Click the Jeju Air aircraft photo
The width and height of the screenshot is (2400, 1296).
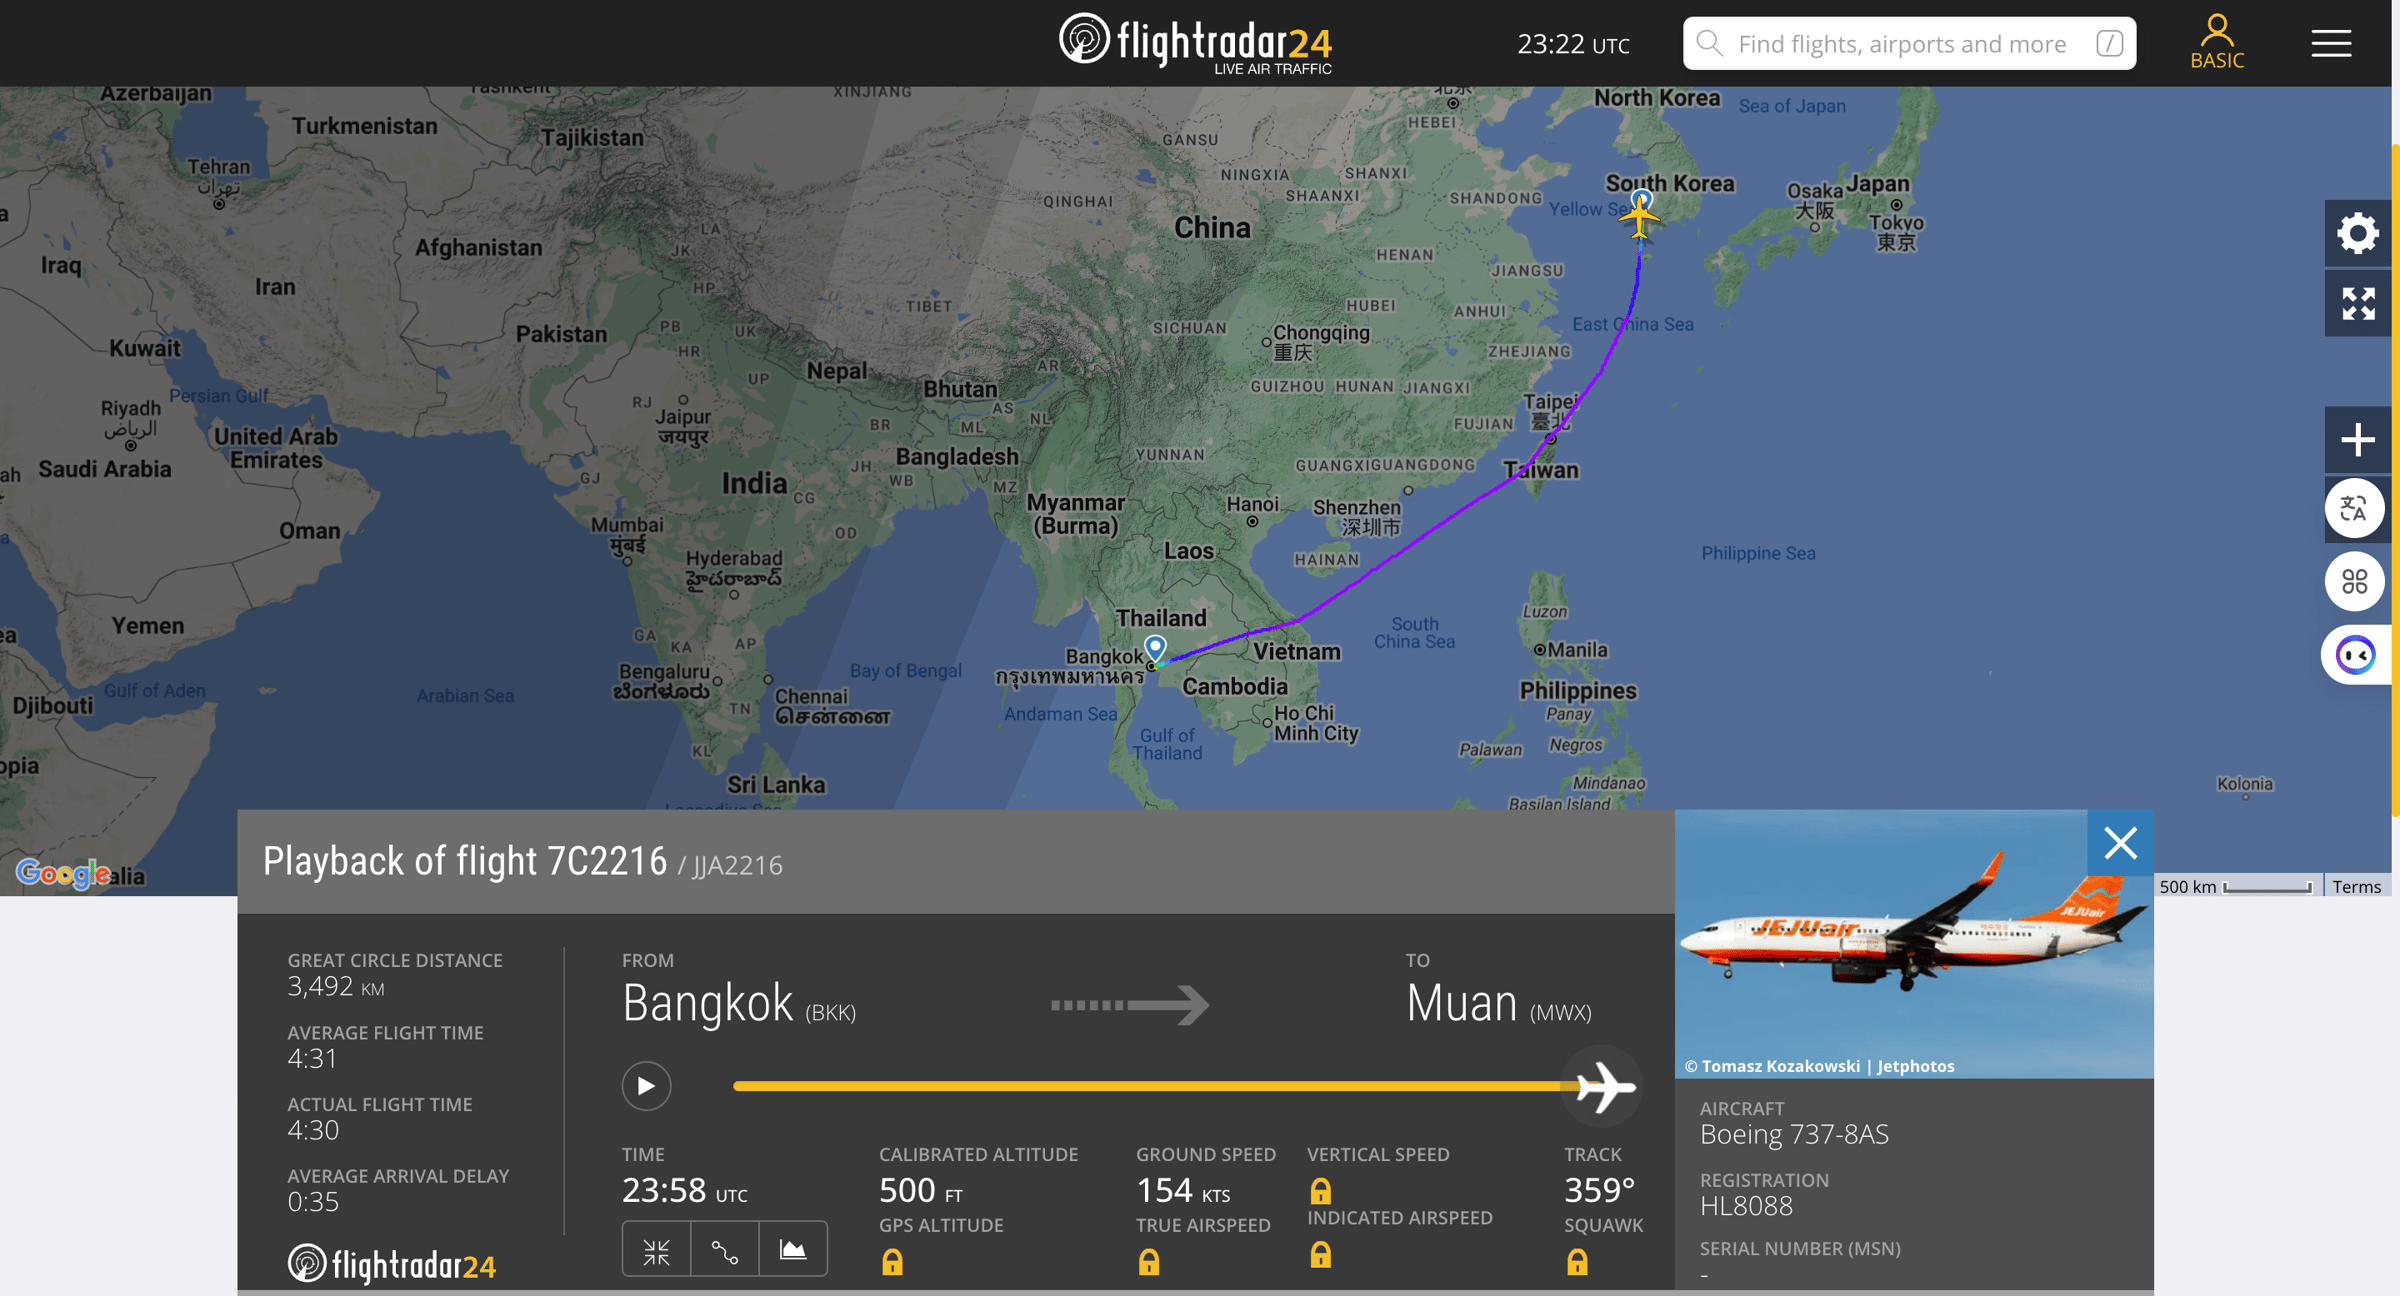(1913, 944)
